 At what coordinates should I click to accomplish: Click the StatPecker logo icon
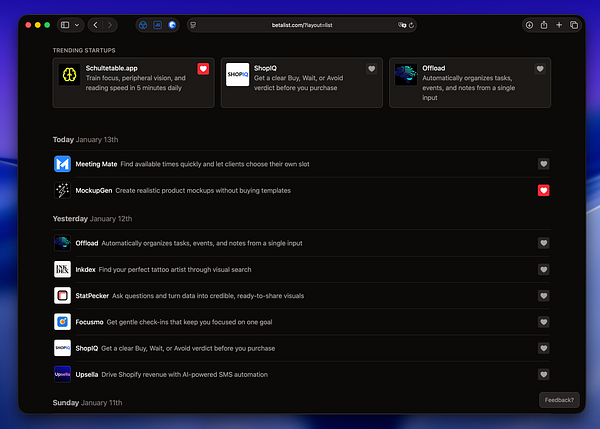click(62, 295)
